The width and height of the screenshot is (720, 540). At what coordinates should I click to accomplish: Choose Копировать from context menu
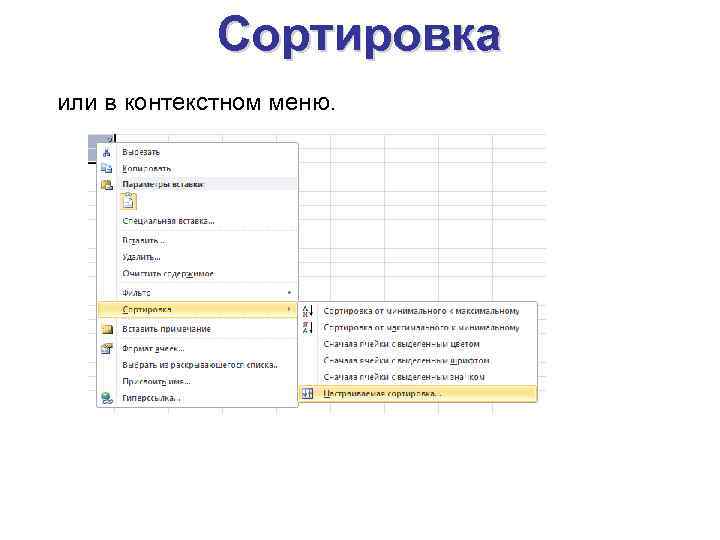click(x=146, y=169)
